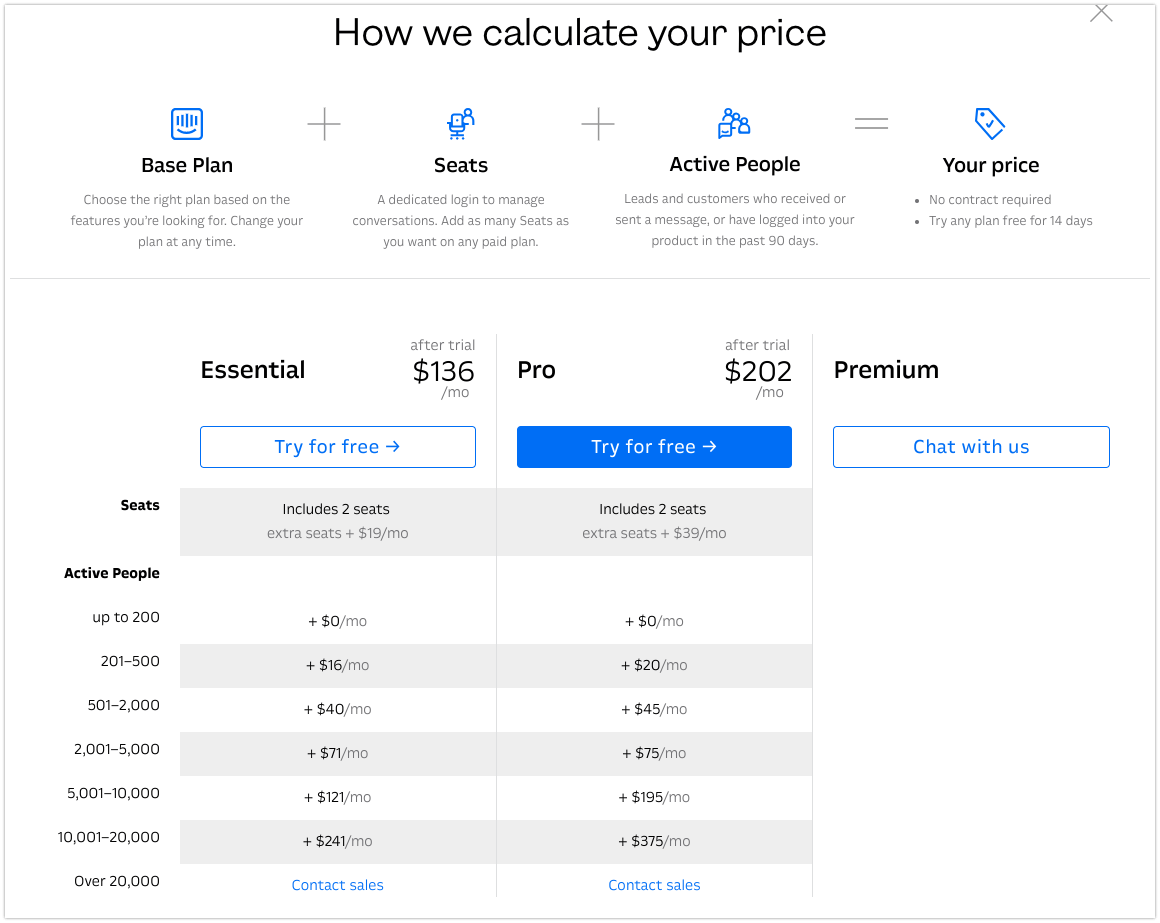Click the '+ $0/mo' Pro cell
1160x923 pixels.
pos(654,621)
